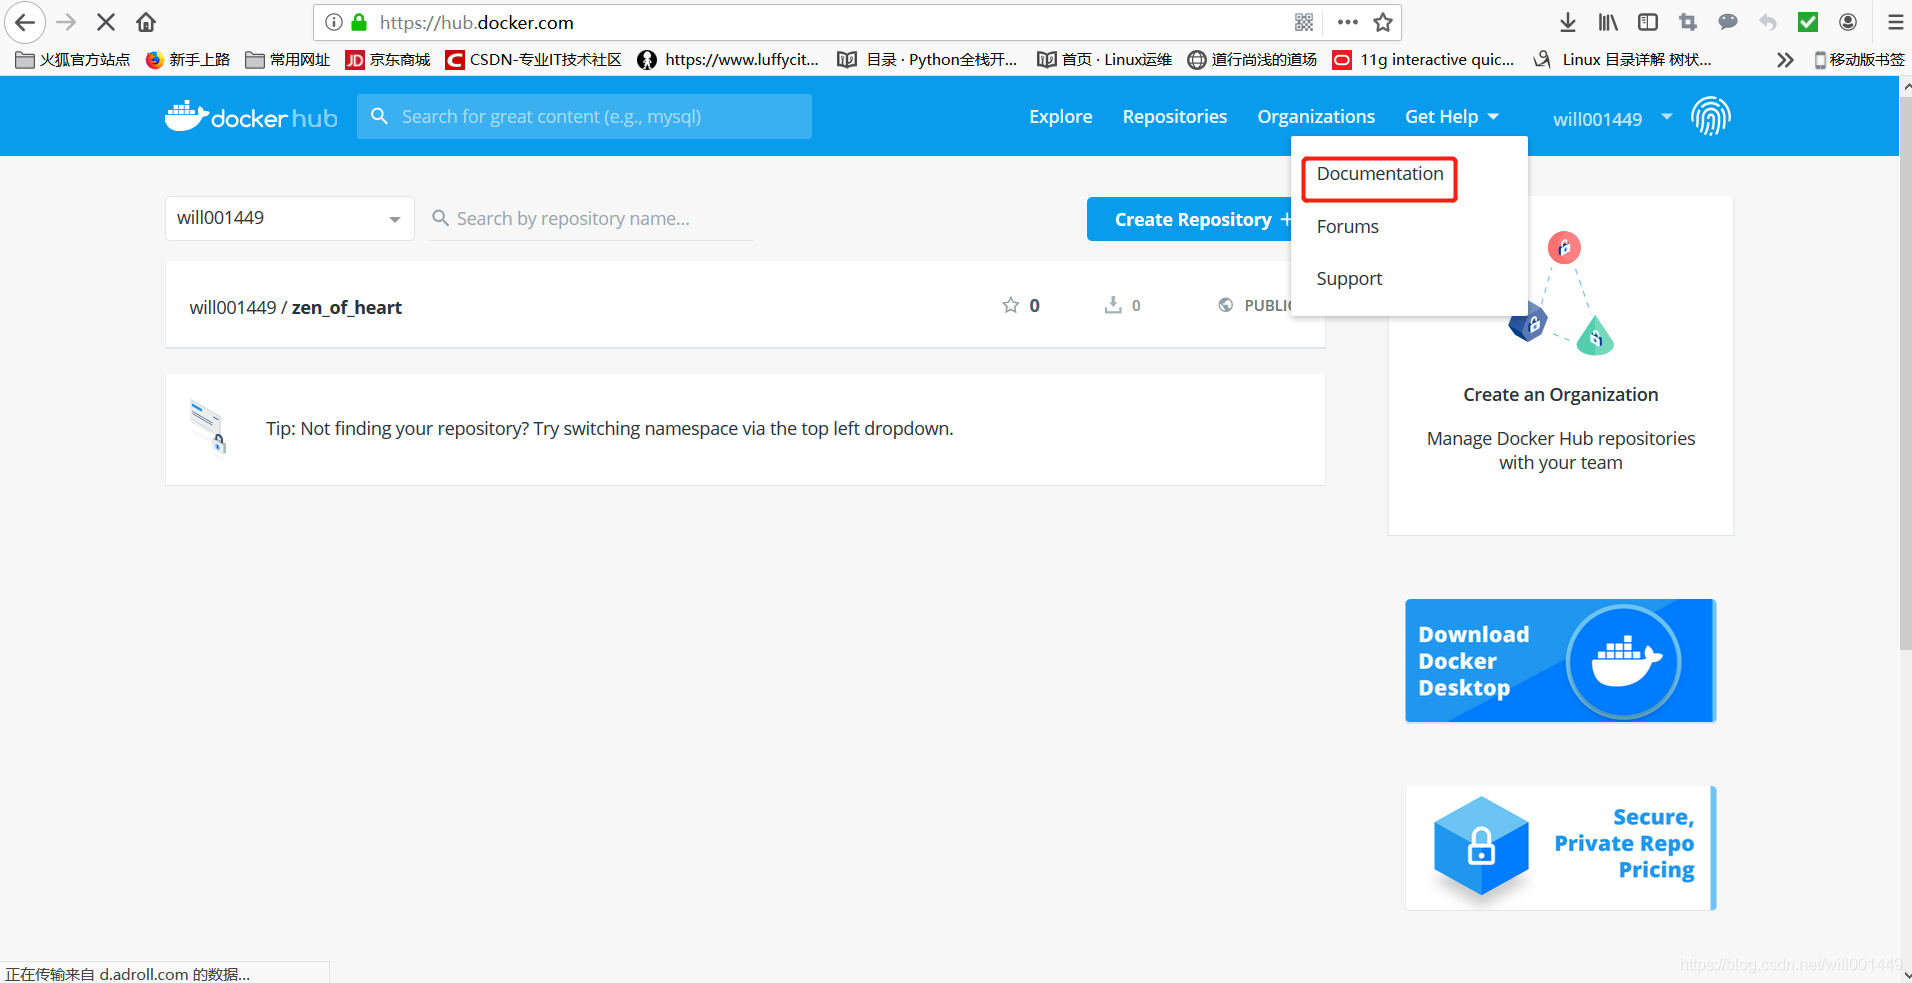Stop page loading with X button
Screen dimensions: 1912x983
pyautogui.click(x=106, y=22)
